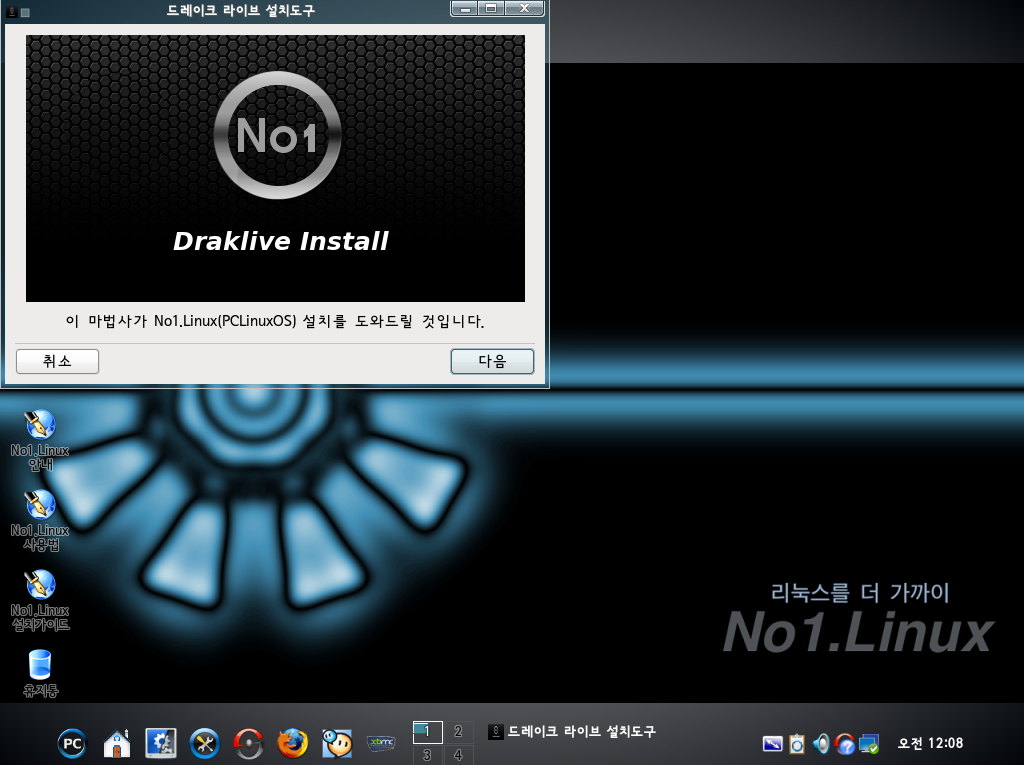Viewport: 1024px width, 765px height.
Task: Select 드레이크 라이브 설치도구 taskbar entry
Action: pyautogui.click(x=572, y=732)
